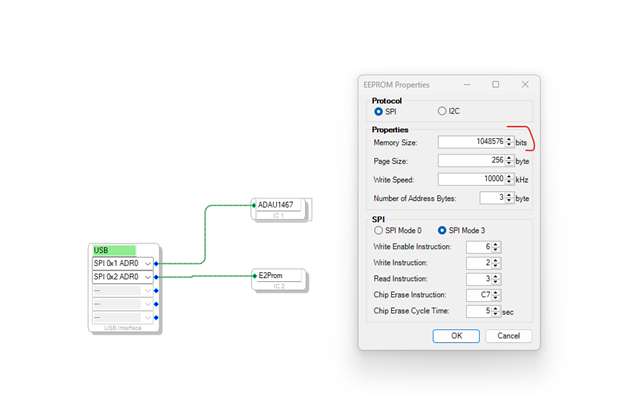Step the Number of Address Bytes spinner
Image resolution: width=640 pixels, height=396 pixels.
(x=509, y=198)
